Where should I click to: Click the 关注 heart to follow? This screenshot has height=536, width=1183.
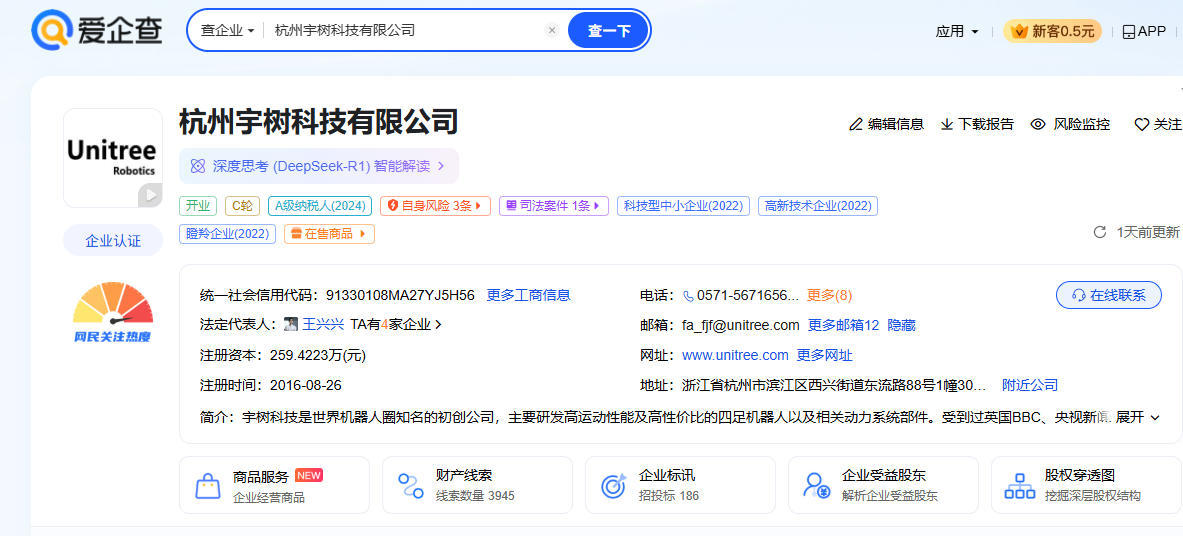point(1158,125)
